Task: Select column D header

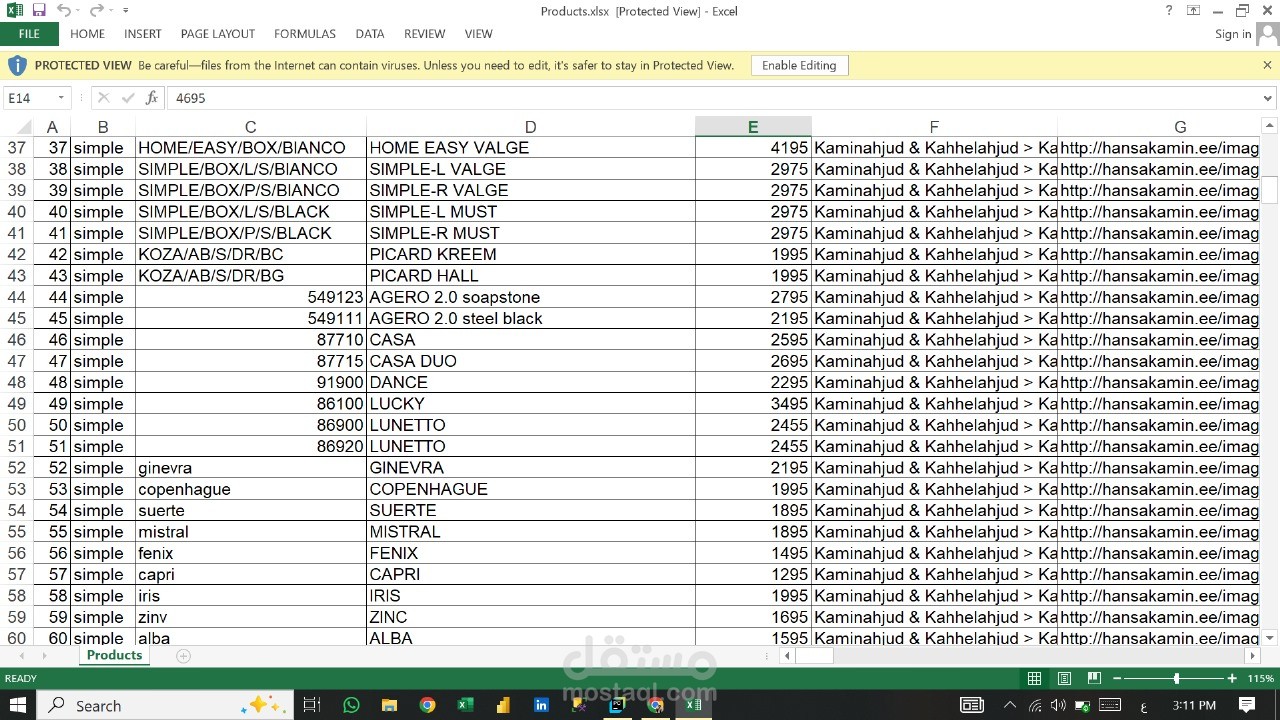Action: (x=531, y=127)
